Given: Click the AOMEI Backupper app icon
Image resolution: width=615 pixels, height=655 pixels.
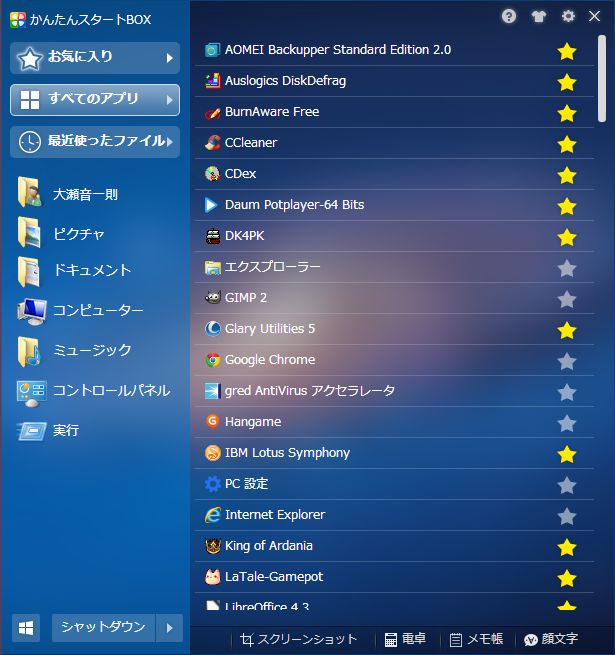Looking at the screenshot, I should point(212,50).
